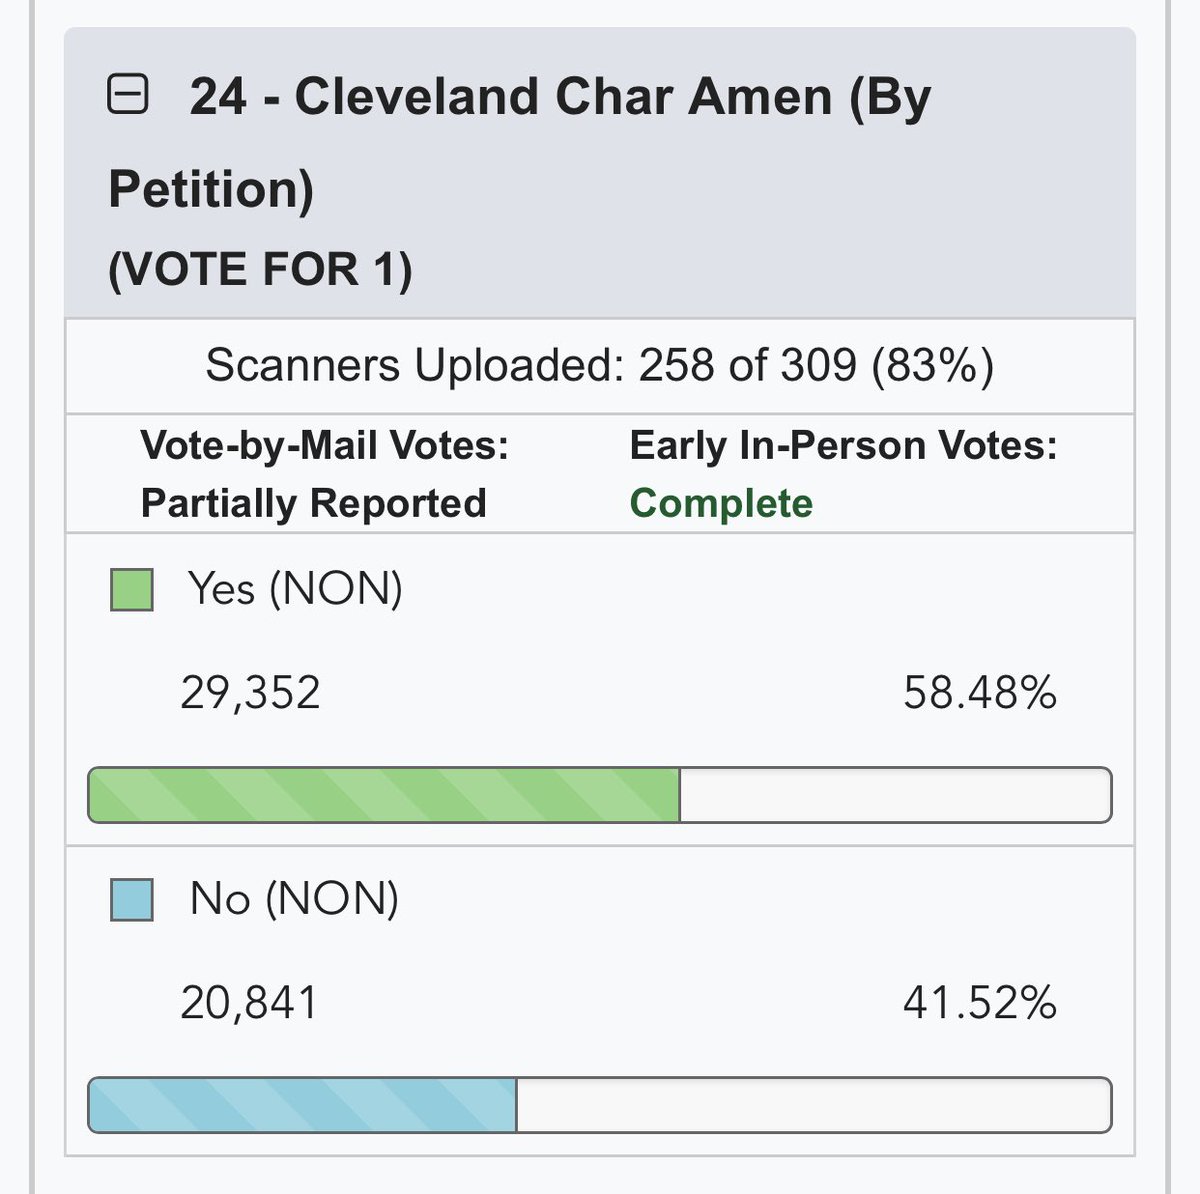This screenshot has width=1200, height=1194.
Task: Click the green 'Complete' status text
Action: tap(721, 503)
